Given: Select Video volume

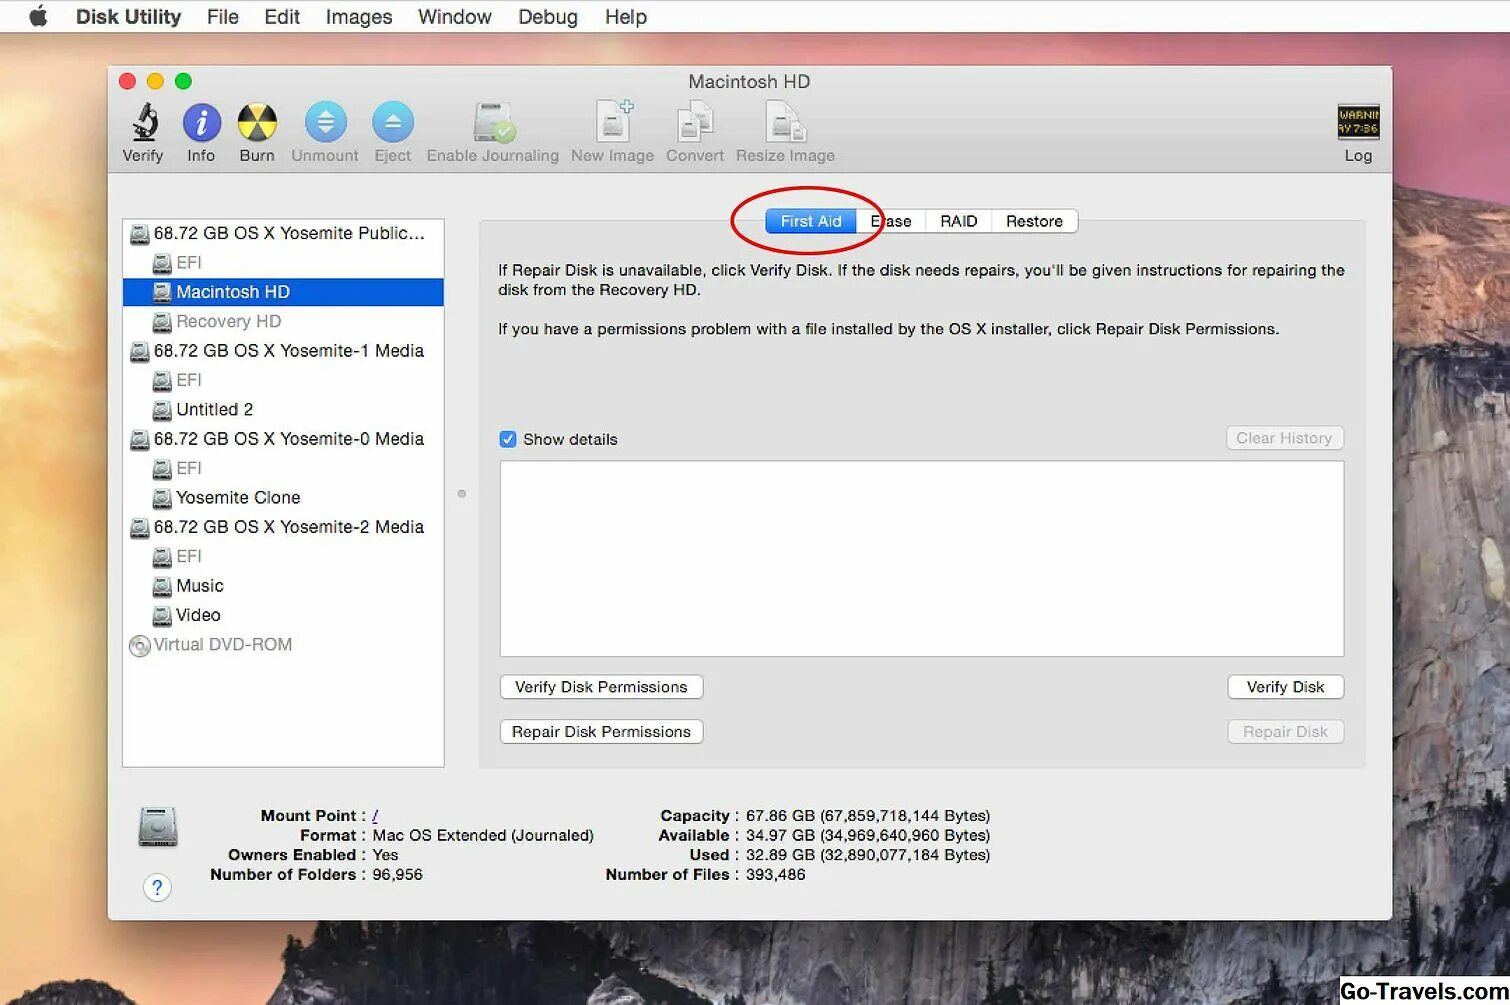Looking at the screenshot, I should click(x=283, y=615).
